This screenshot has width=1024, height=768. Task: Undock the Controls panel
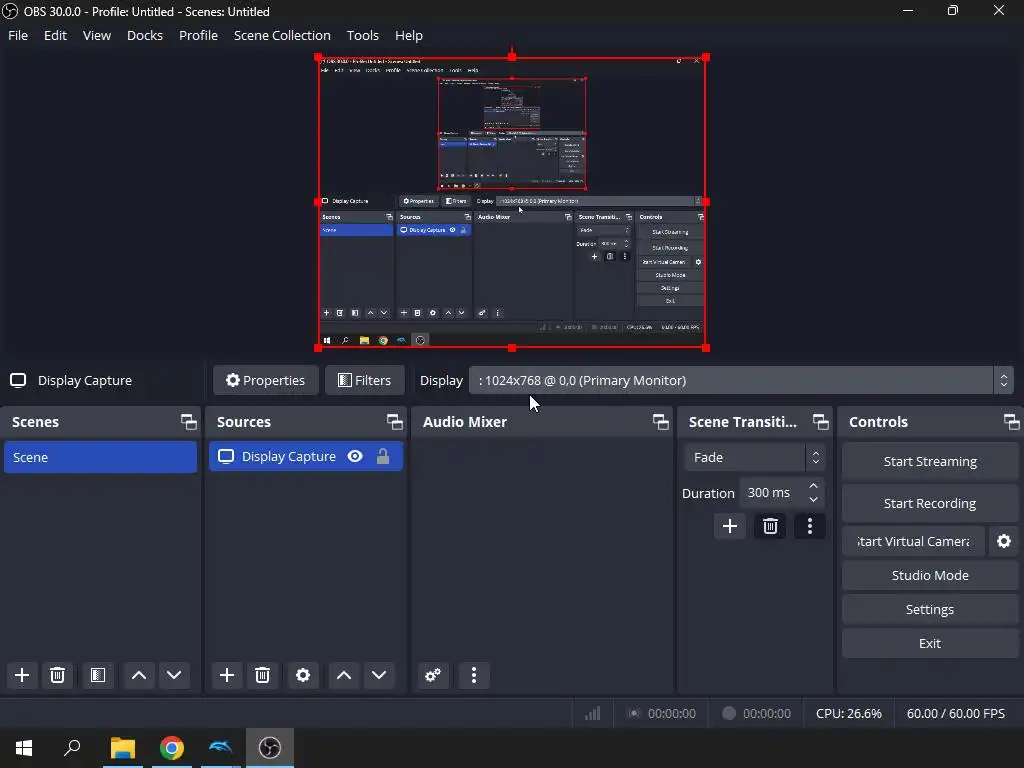point(1012,422)
